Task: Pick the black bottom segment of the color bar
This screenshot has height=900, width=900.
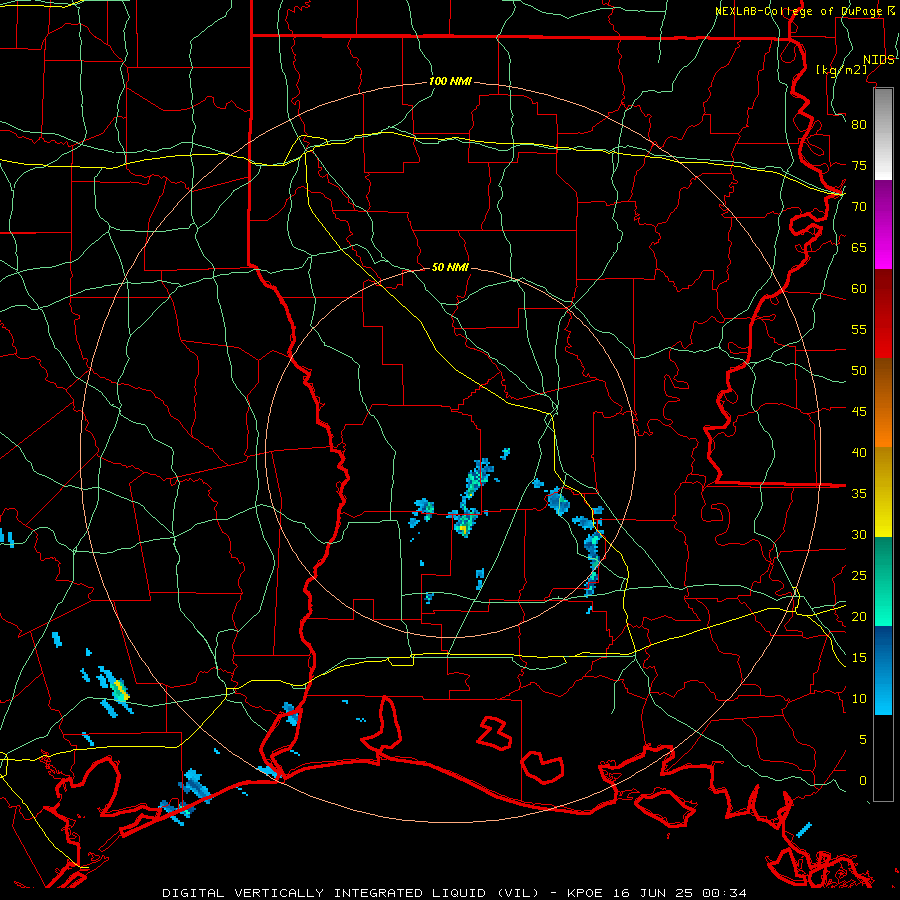Action: [x=883, y=758]
